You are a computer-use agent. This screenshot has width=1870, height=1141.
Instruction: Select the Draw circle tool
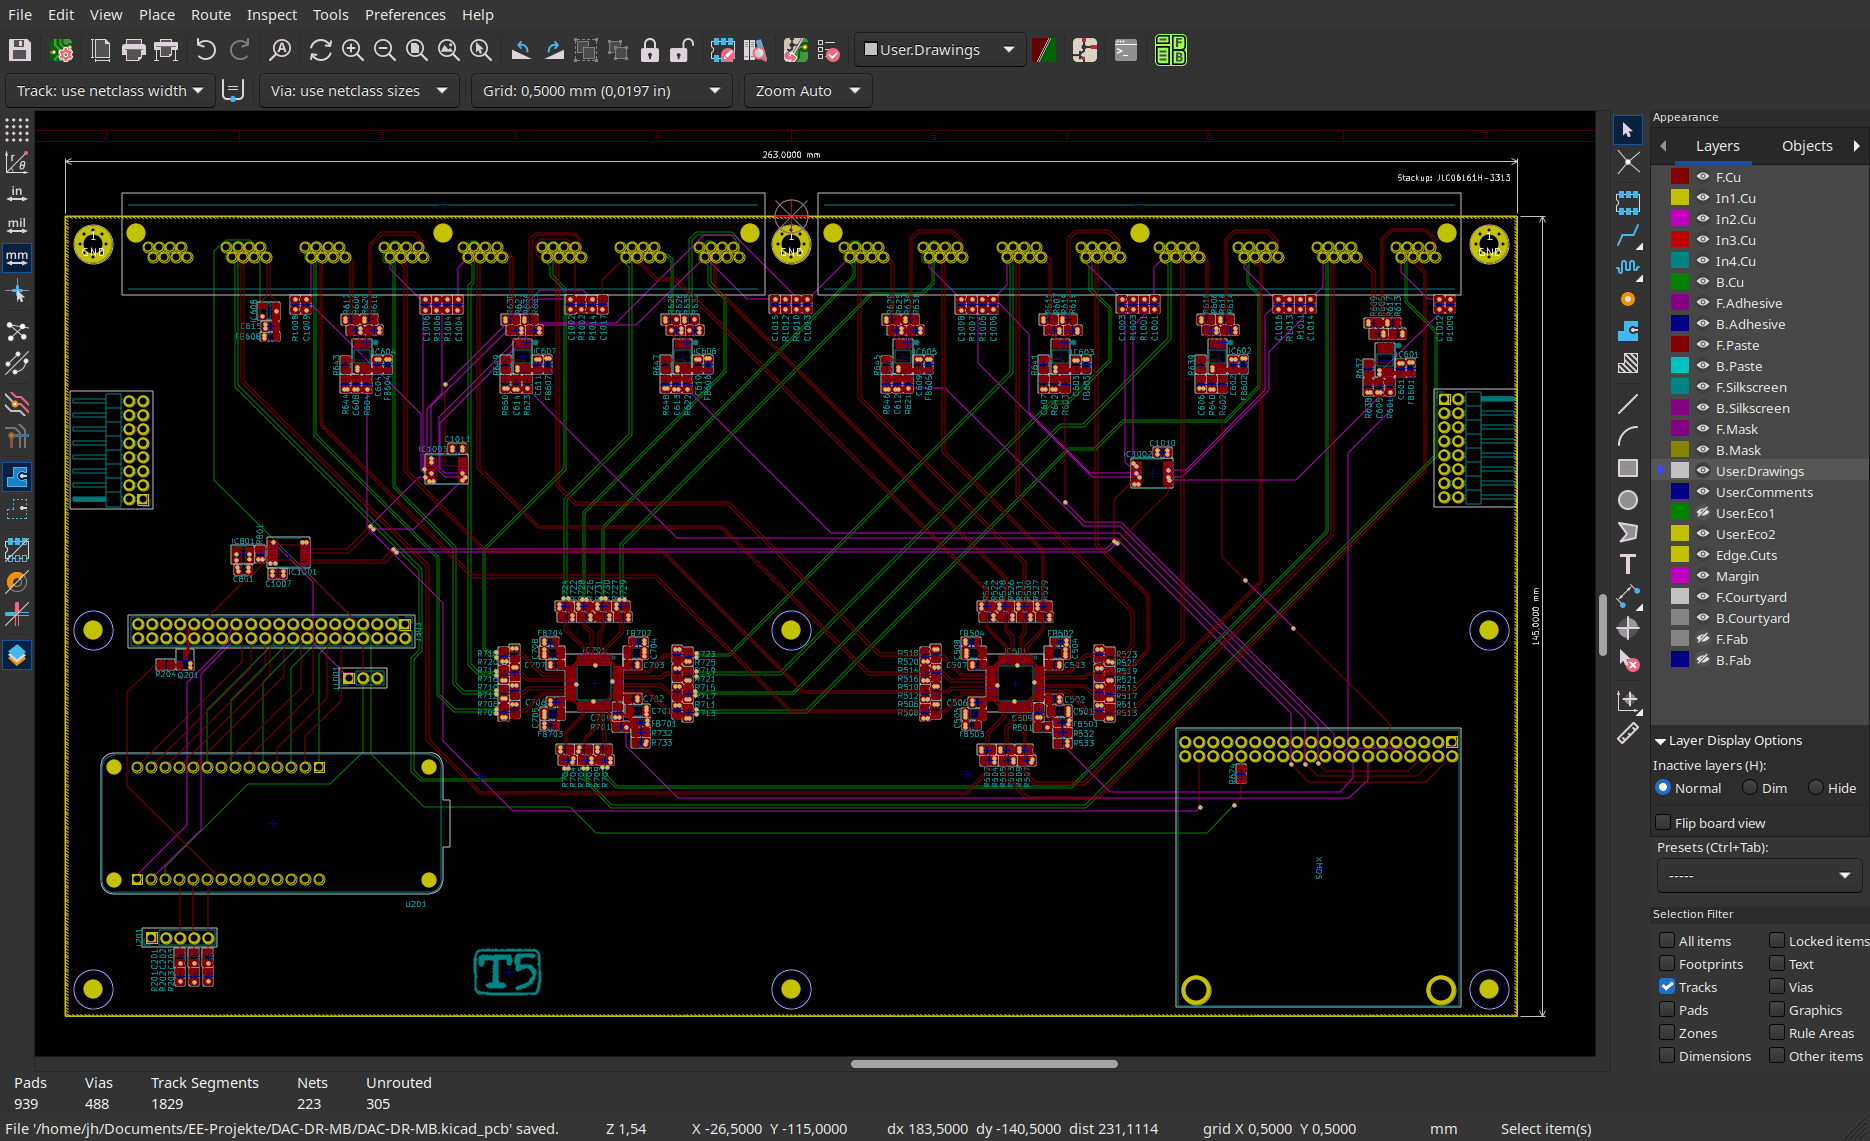coord(1628,500)
